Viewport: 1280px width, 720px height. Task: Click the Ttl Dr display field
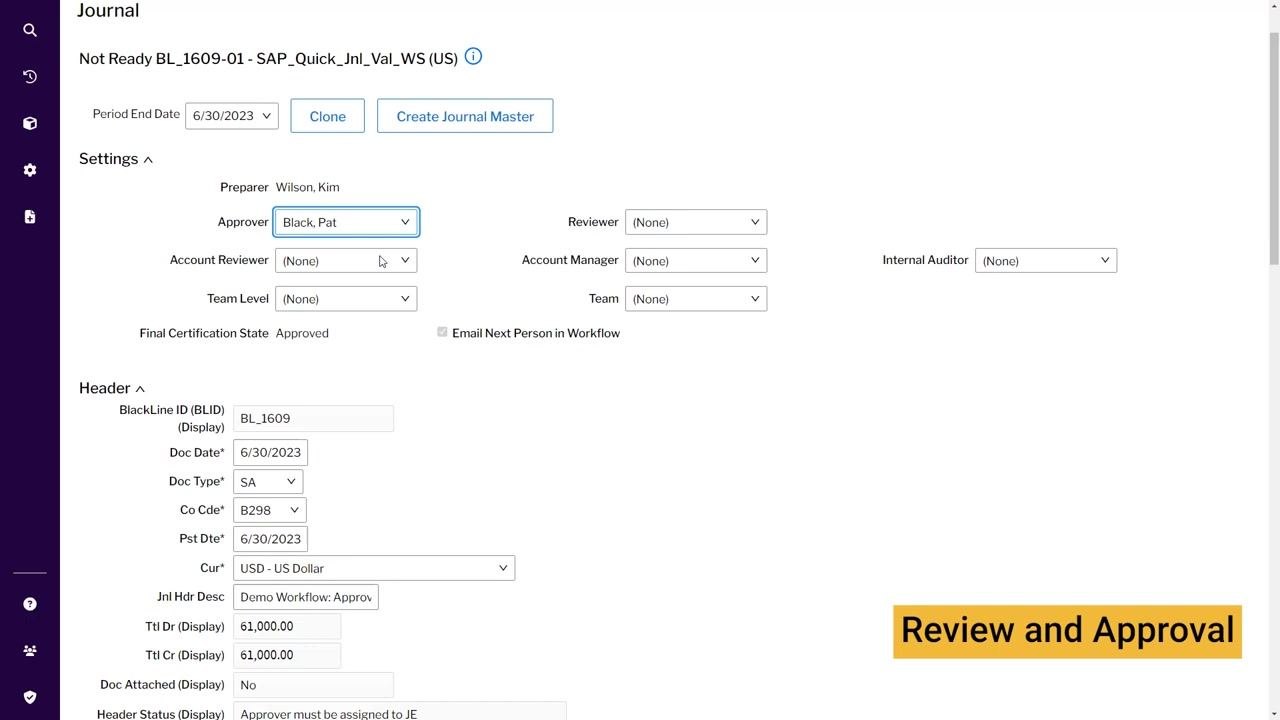(x=287, y=626)
